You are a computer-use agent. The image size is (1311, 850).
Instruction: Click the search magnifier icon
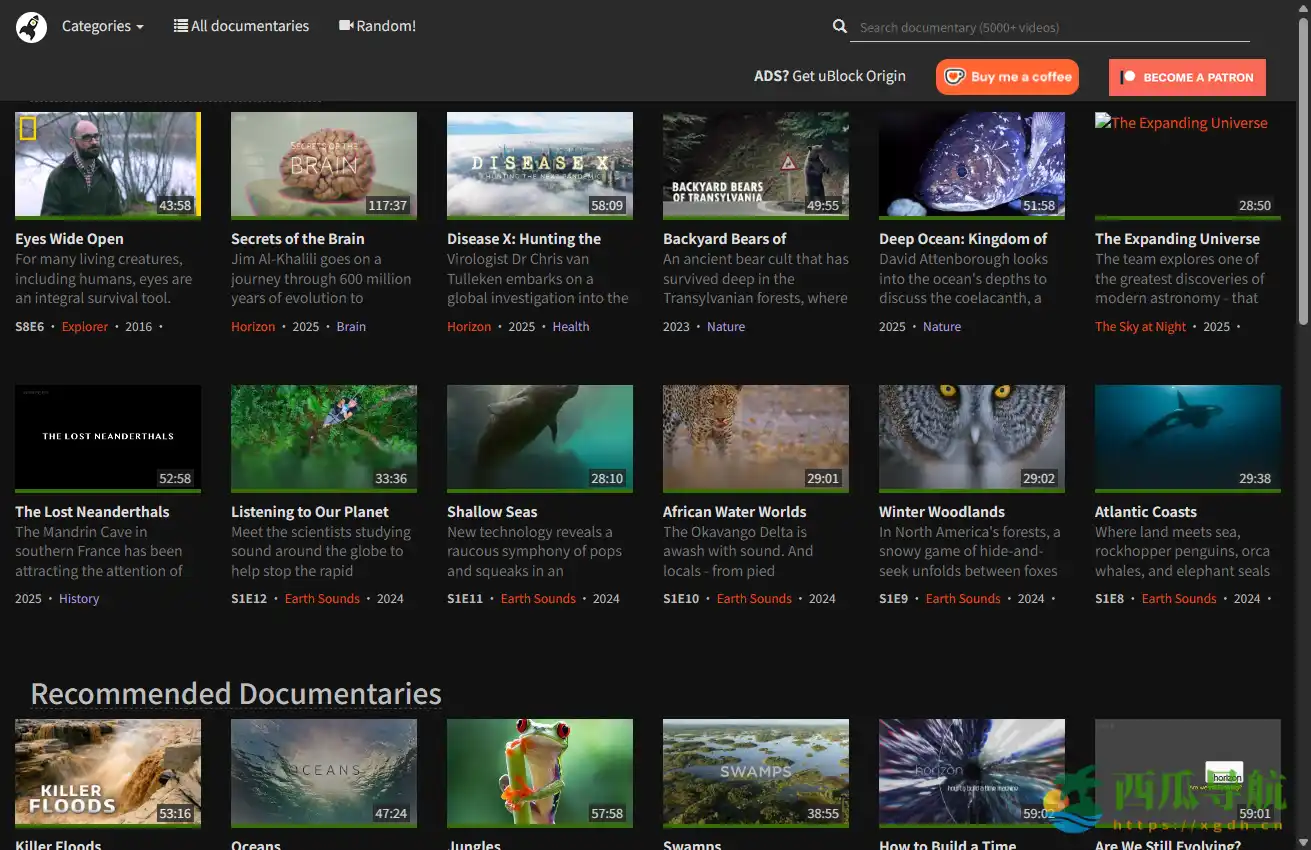(x=840, y=27)
